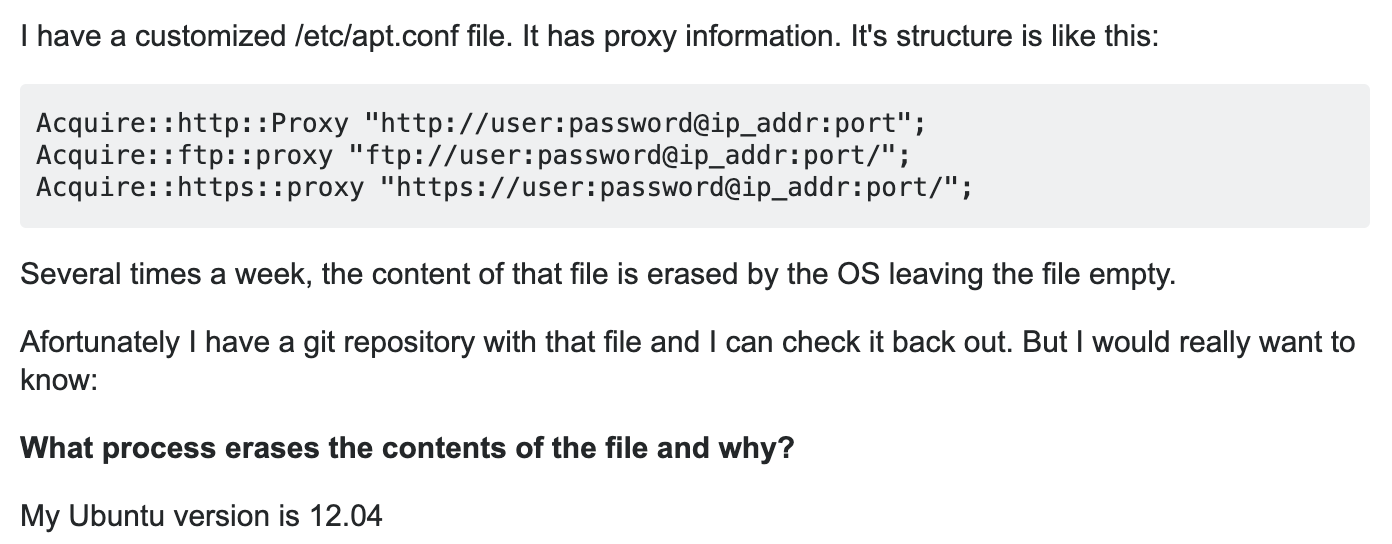This screenshot has height=544, width=1392.
Task: Click empty gray area inside code block
Action: (x=1170, y=156)
